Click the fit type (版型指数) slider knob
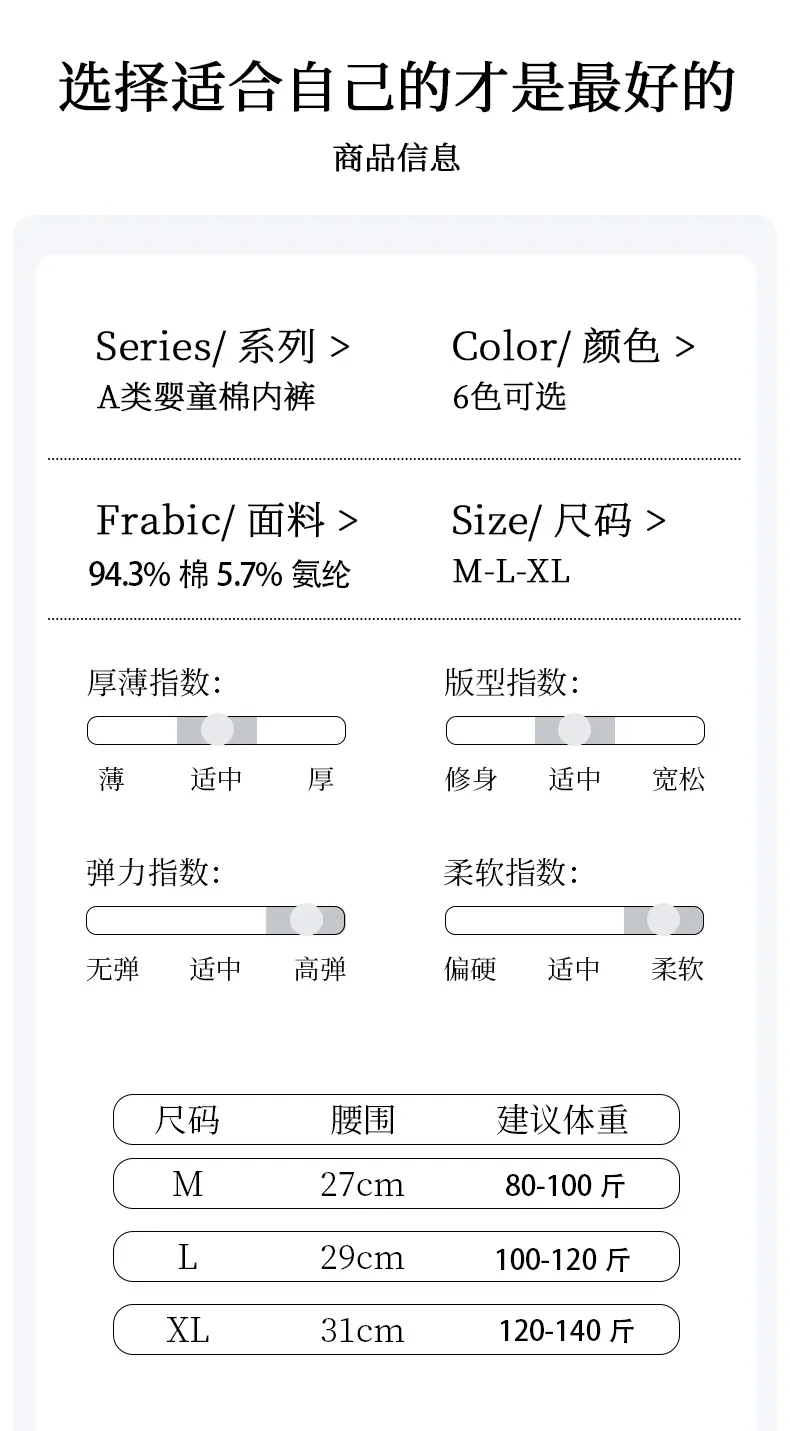This screenshot has height=1431, width=790. pyautogui.click(x=574, y=730)
